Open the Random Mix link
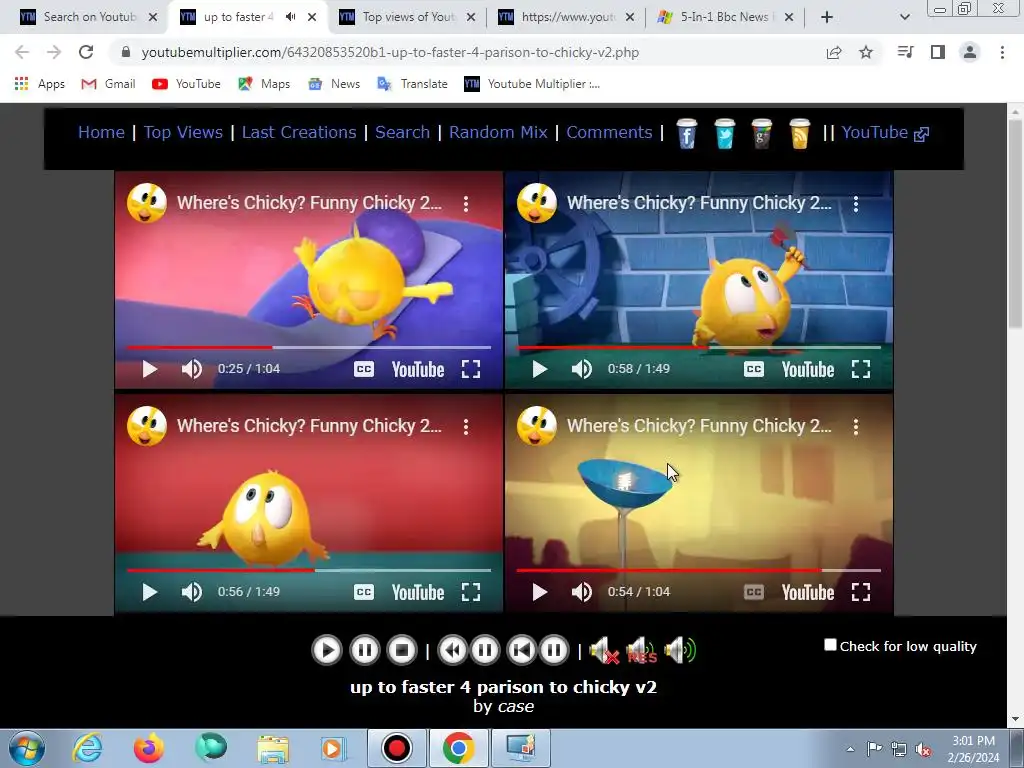 498,133
